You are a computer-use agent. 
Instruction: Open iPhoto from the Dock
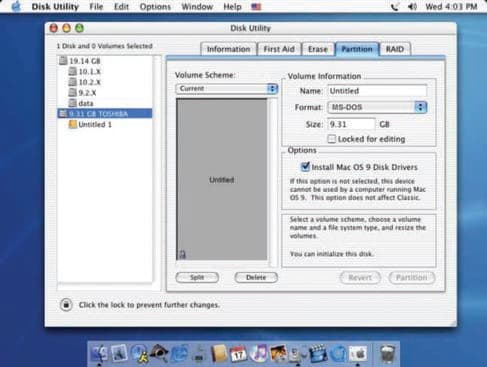[278, 353]
